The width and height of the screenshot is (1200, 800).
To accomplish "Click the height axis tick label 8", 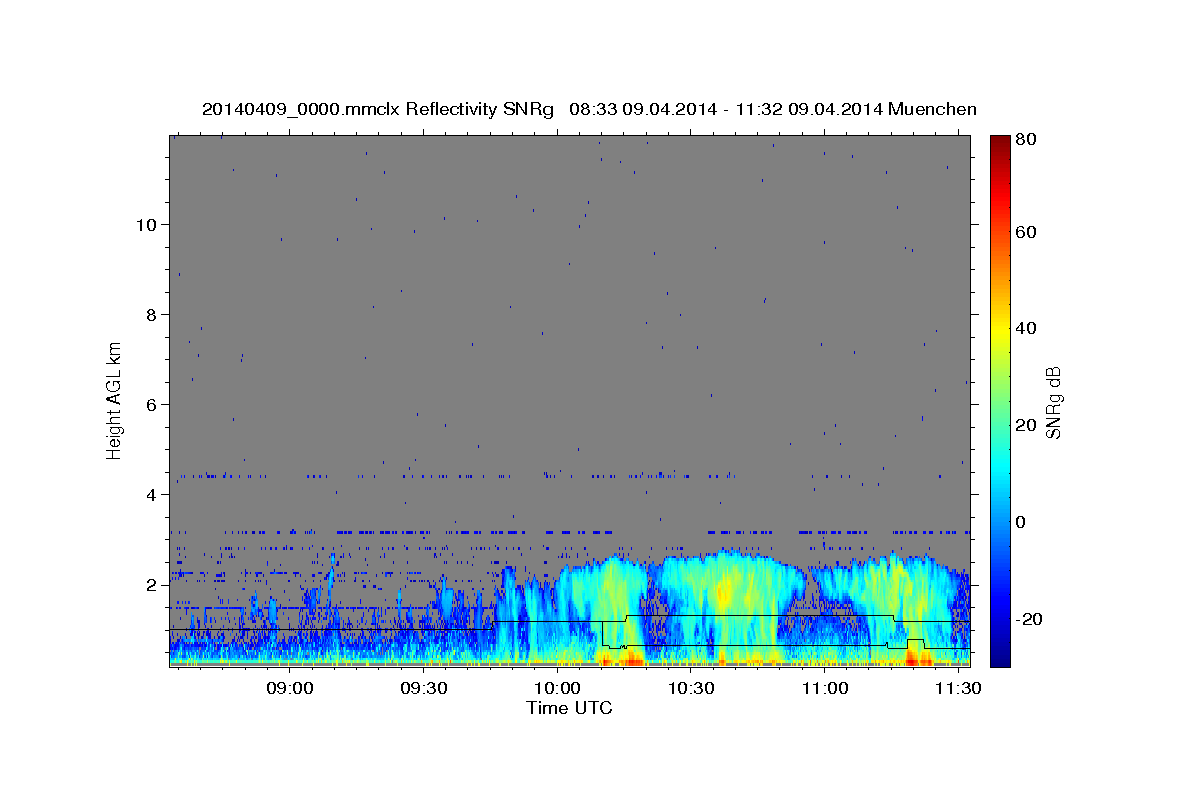I will click(153, 314).
